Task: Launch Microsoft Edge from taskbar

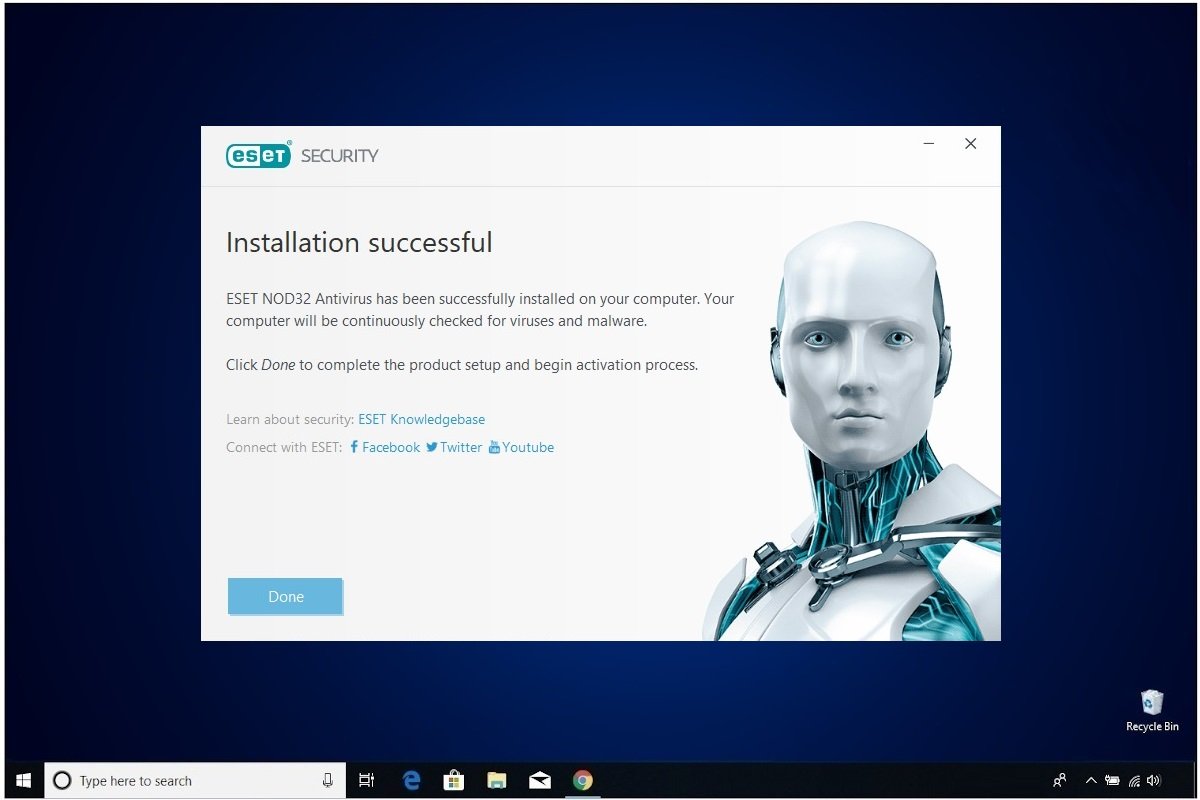Action: pos(411,781)
